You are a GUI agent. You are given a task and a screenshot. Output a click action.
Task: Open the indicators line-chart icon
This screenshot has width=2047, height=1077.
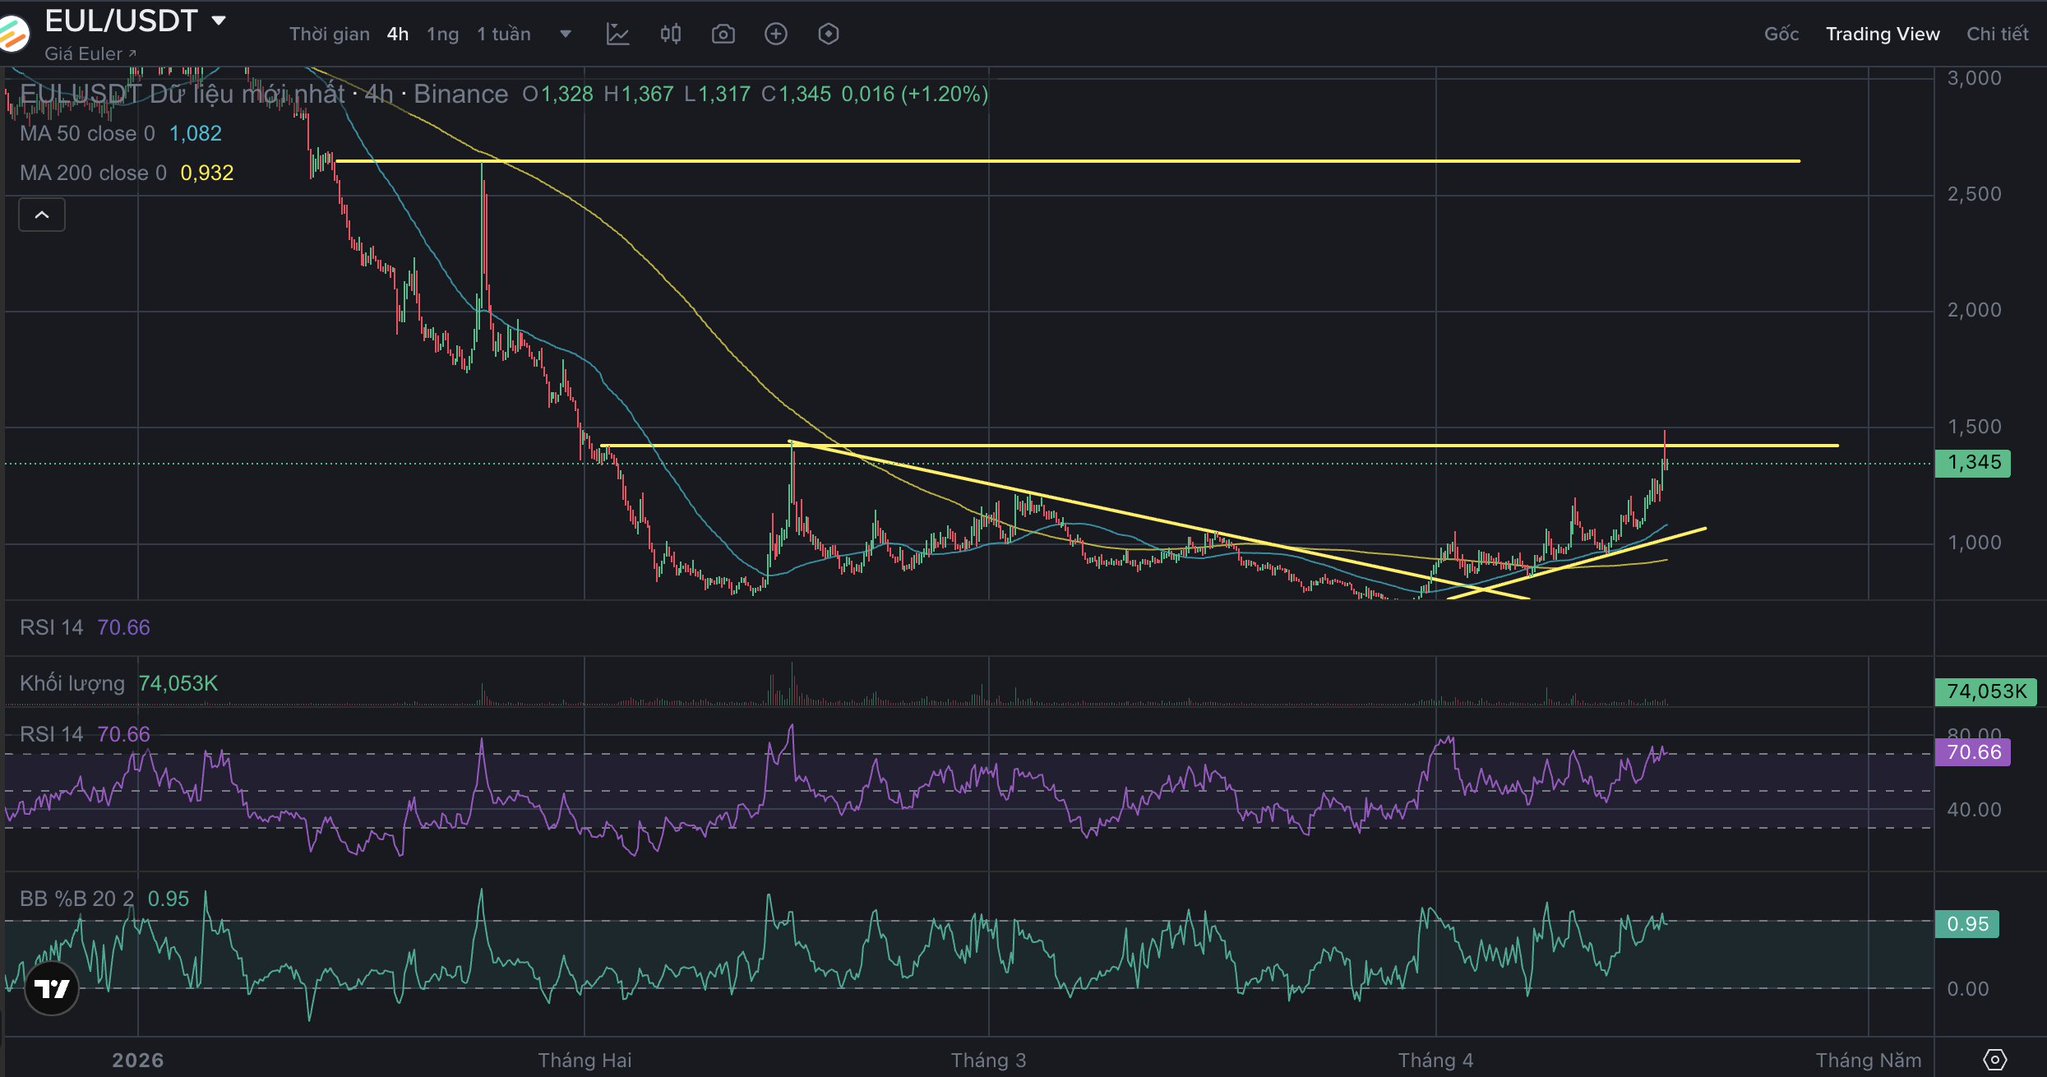tap(618, 34)
